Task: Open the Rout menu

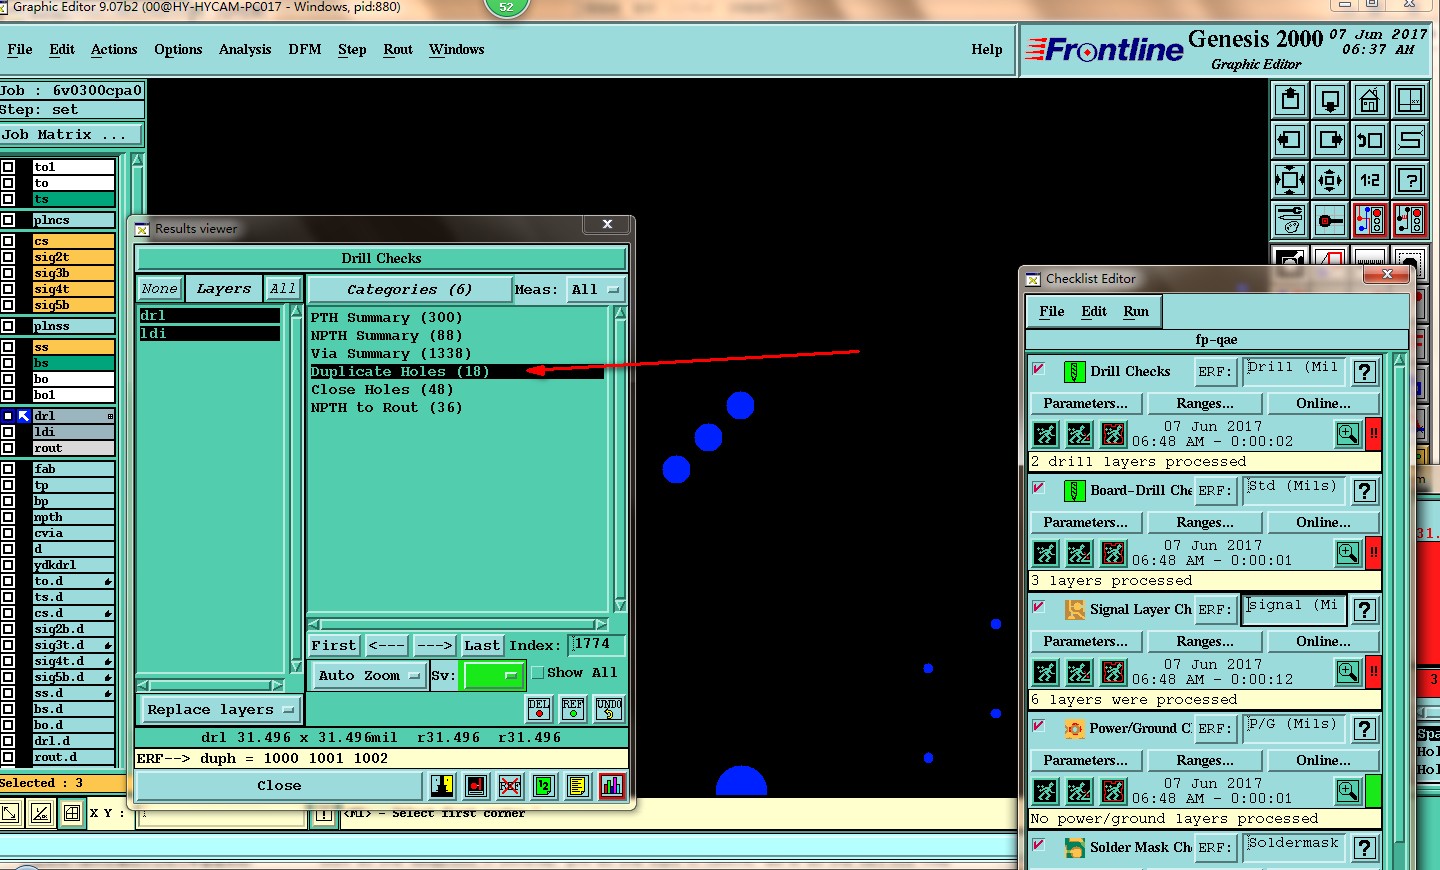Action: pos(398,49)
